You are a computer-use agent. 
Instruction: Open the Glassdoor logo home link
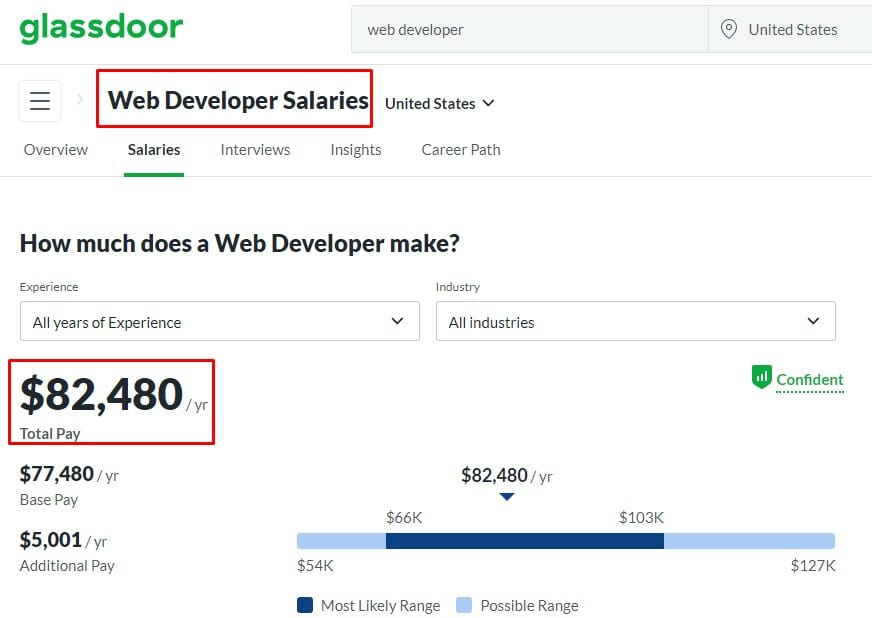(101, 28)
